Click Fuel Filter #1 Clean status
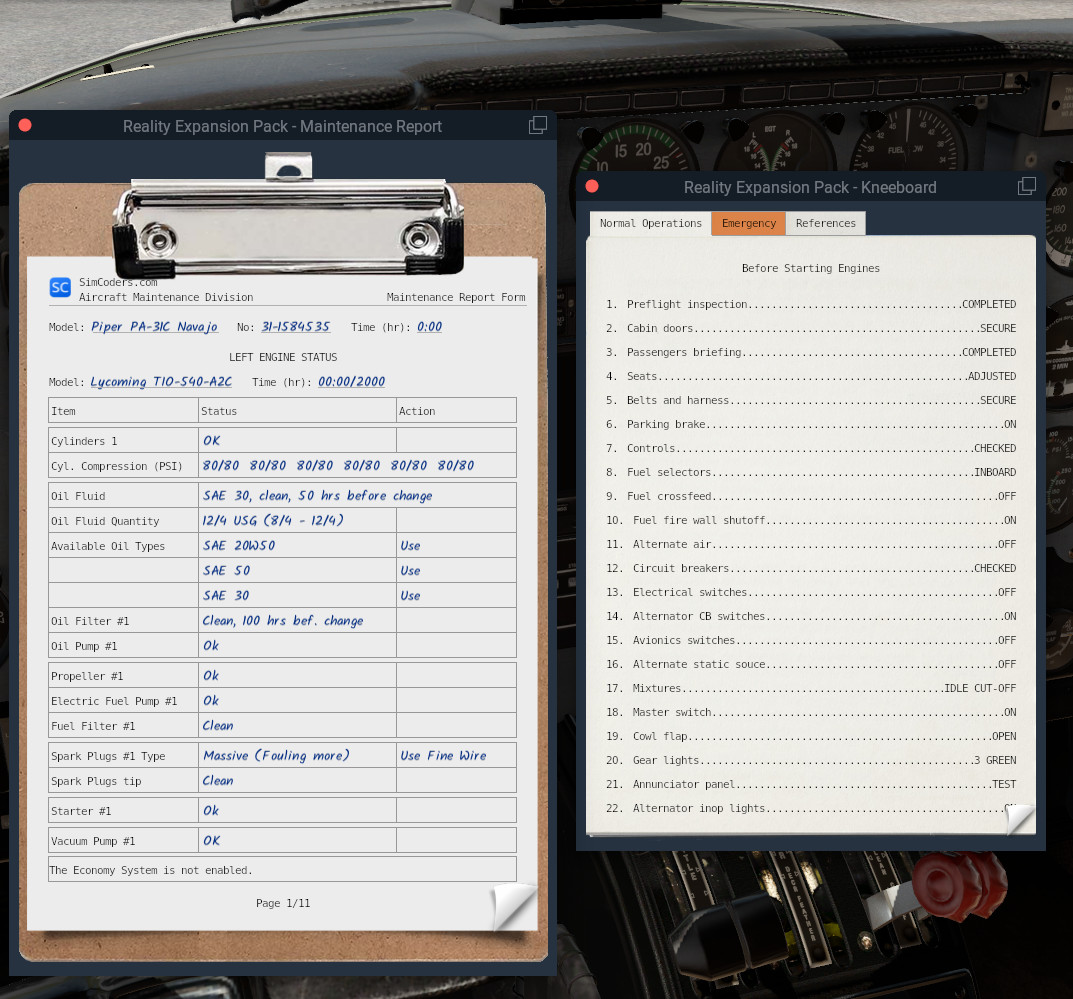This screenshot has width=1073, height=999. point(218,725)
